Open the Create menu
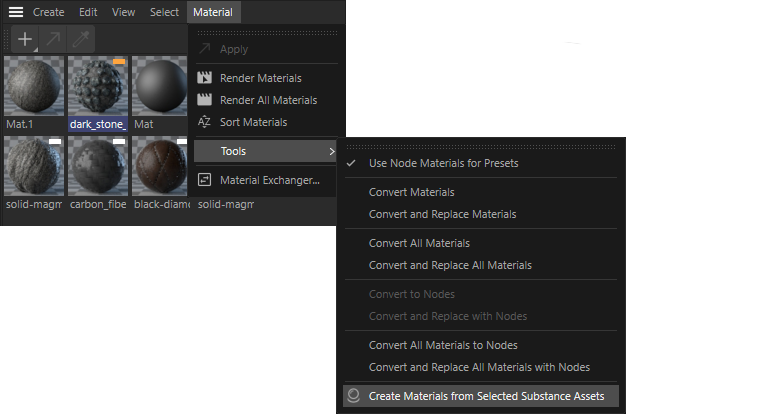 [x=48, y=12]
